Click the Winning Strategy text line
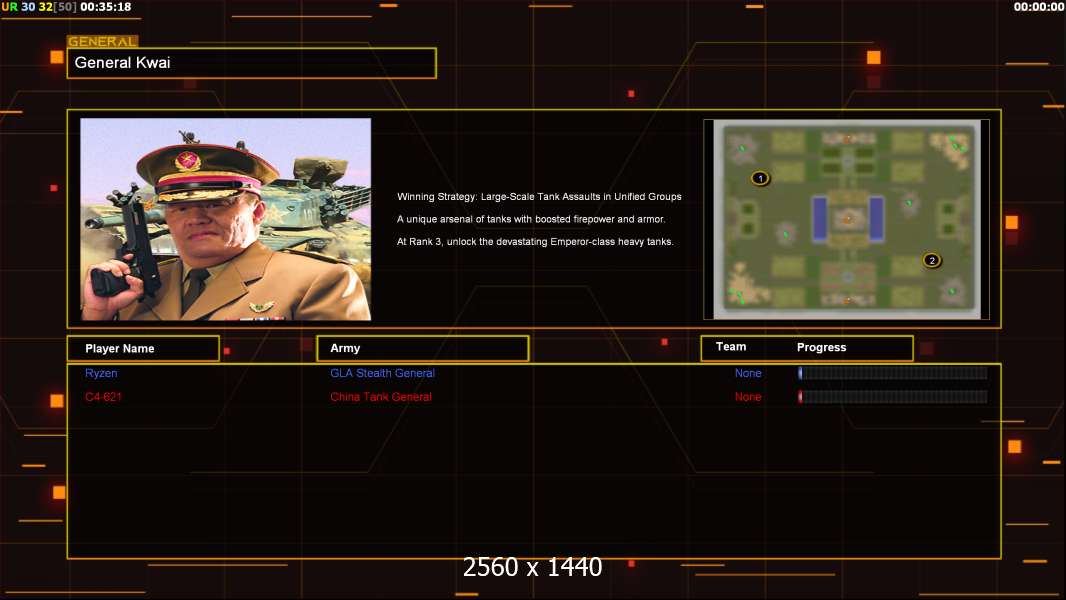Viewport: 1066px width, 600px height. click(x=539, y=196)
